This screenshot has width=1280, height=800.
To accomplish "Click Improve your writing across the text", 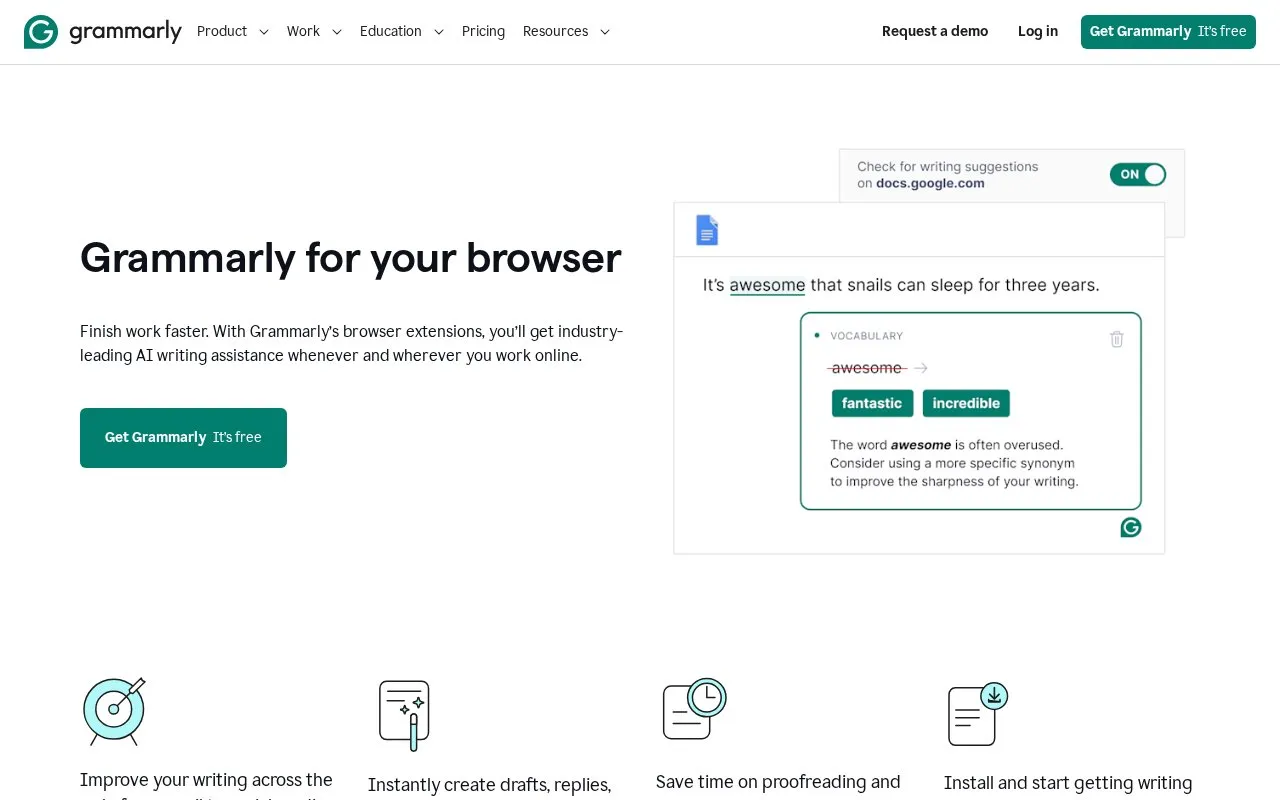I will 206,780.
